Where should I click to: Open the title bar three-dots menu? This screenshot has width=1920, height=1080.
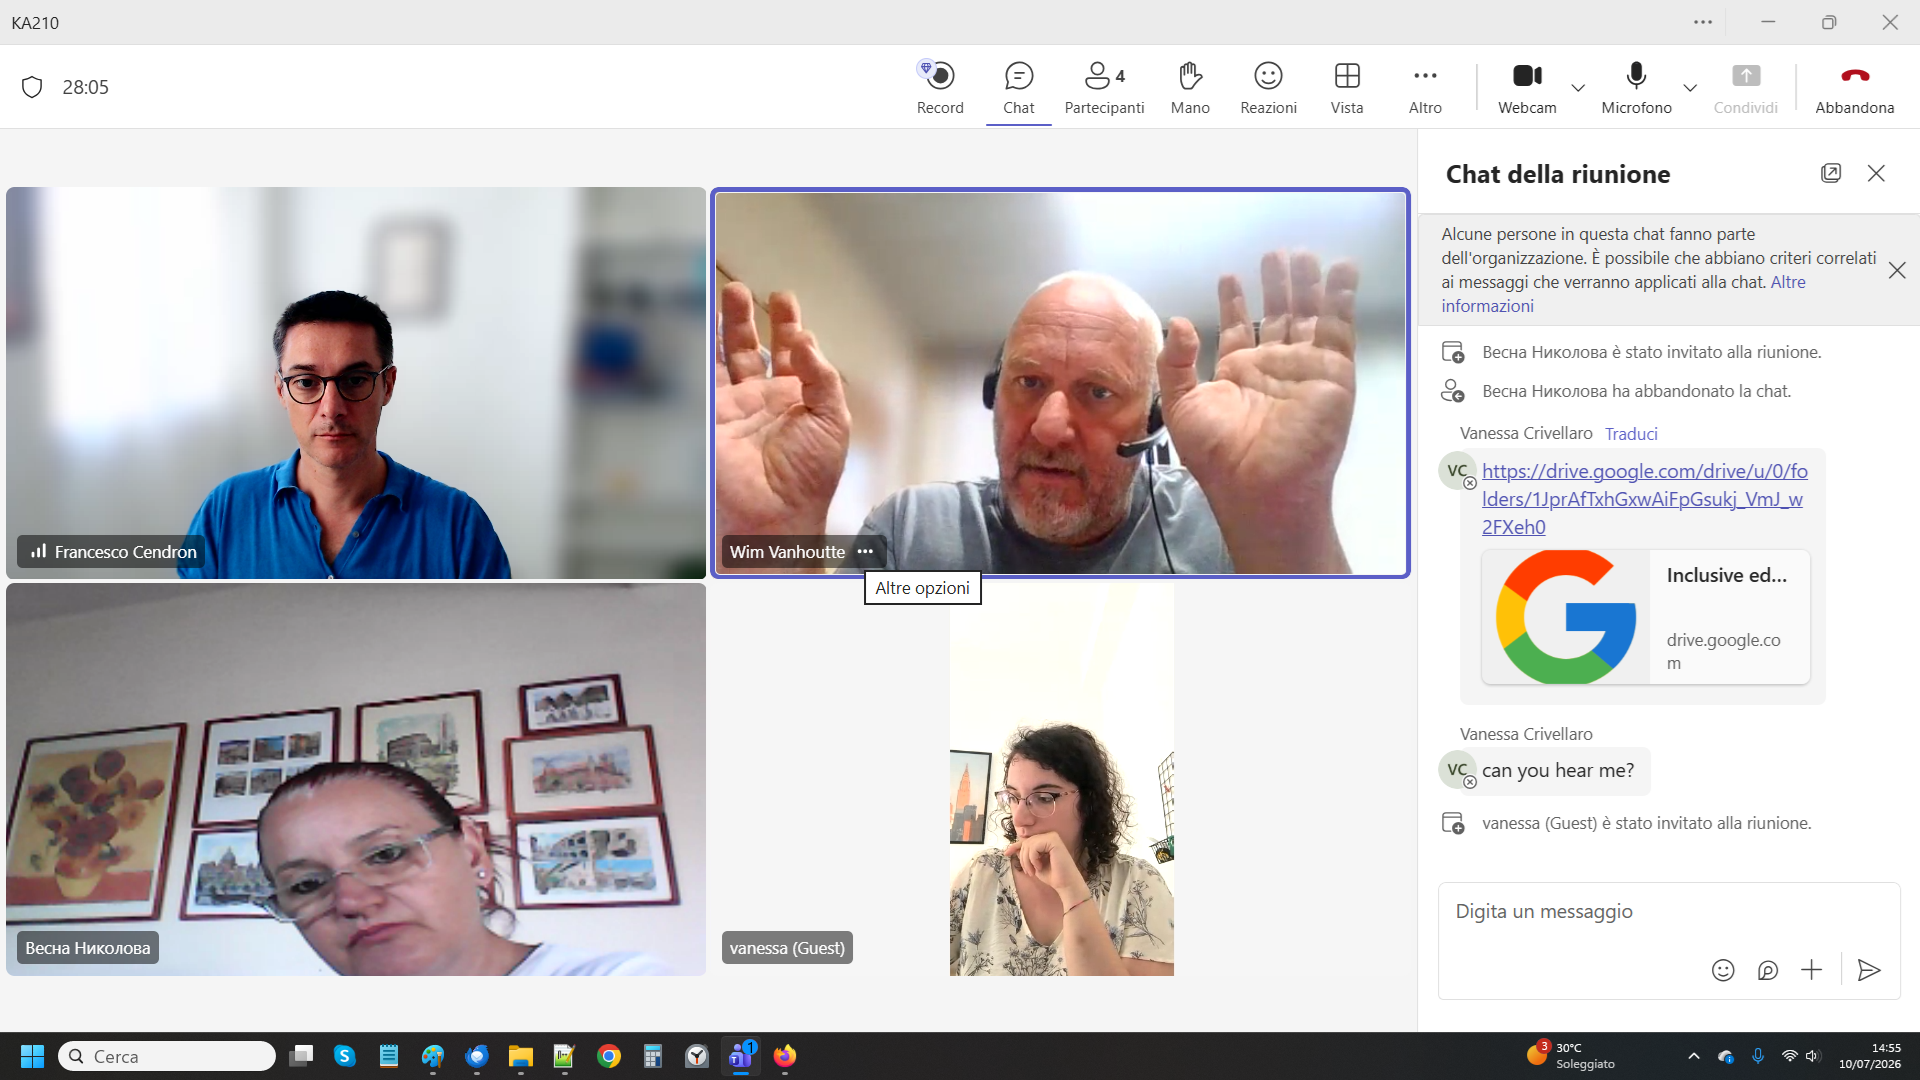[x=1703, y=22]
